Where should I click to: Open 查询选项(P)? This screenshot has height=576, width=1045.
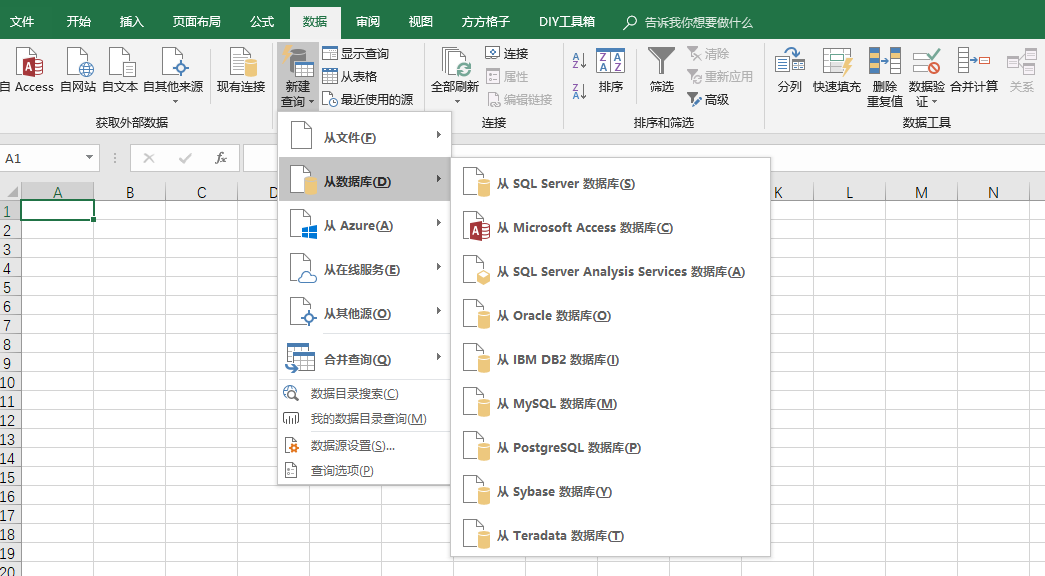(365, 471)
